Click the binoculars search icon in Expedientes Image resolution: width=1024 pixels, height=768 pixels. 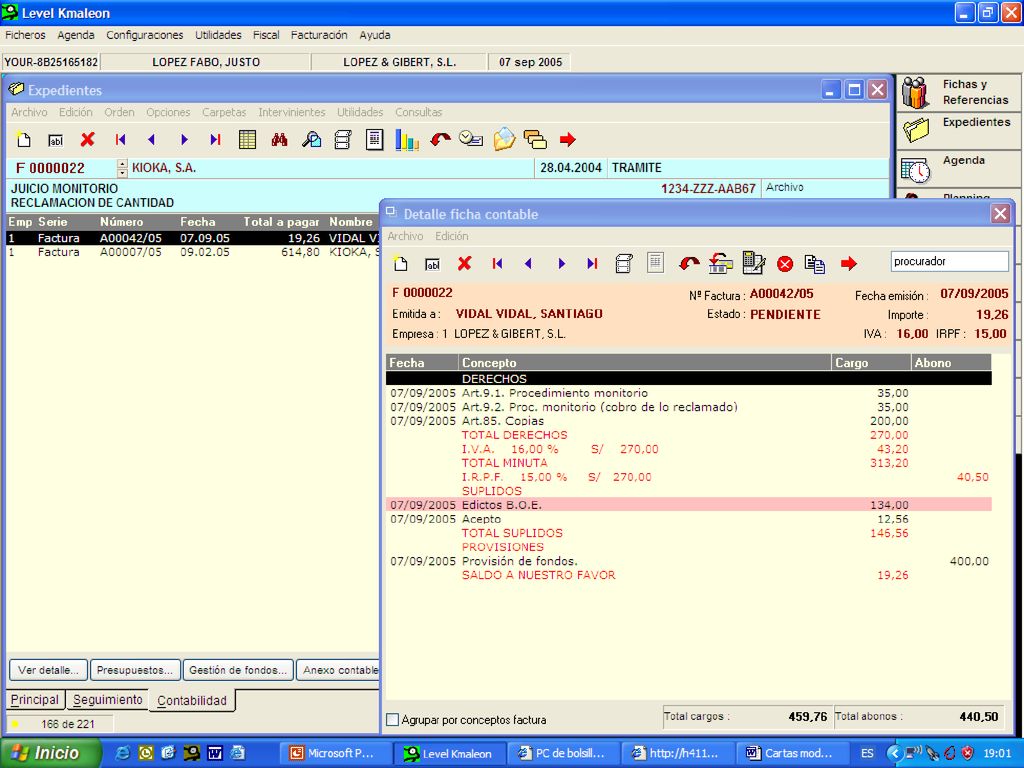pyautogui.click(x=280, y=139)
